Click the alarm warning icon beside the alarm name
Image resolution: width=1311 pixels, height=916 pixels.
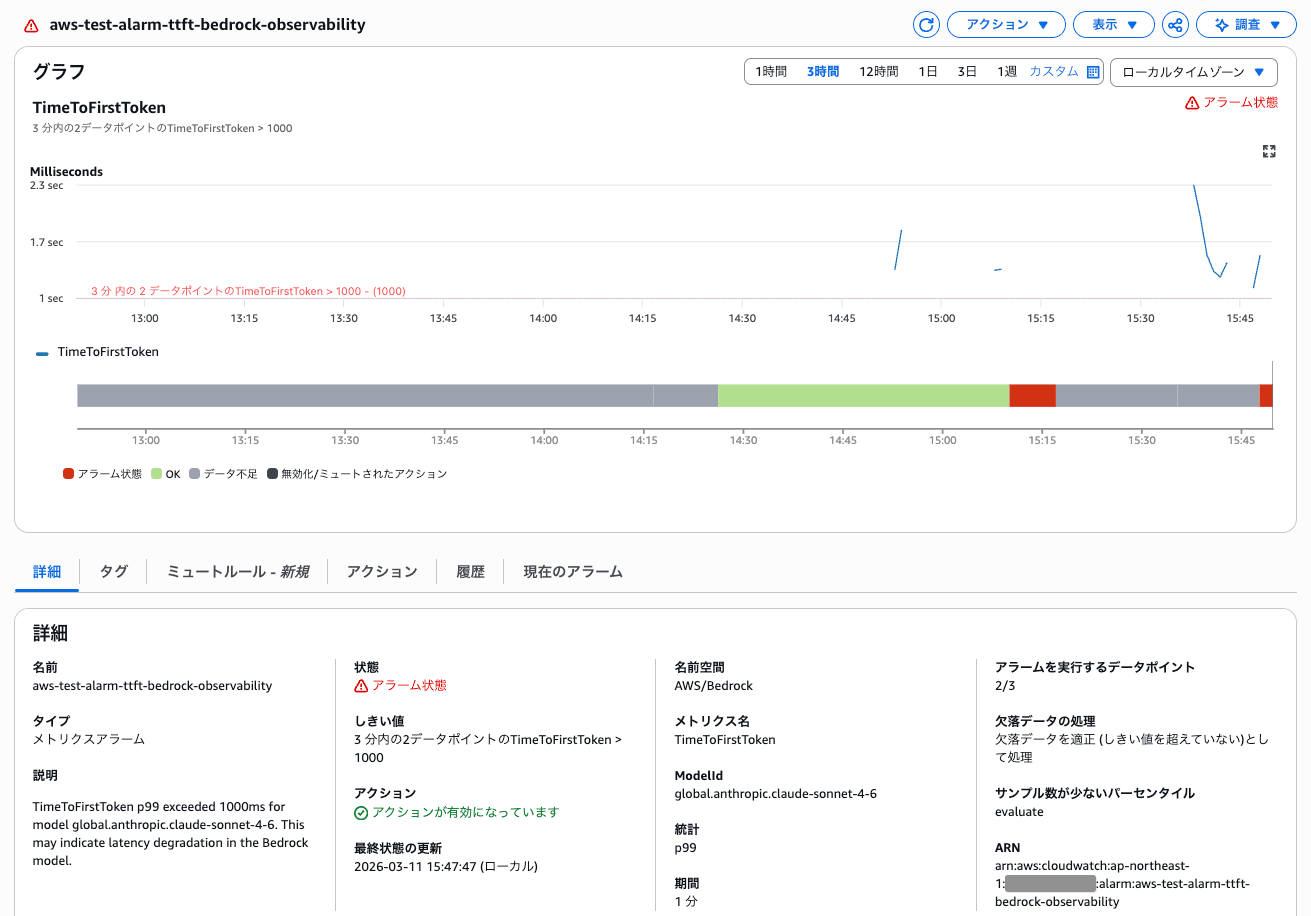point(30,24)
